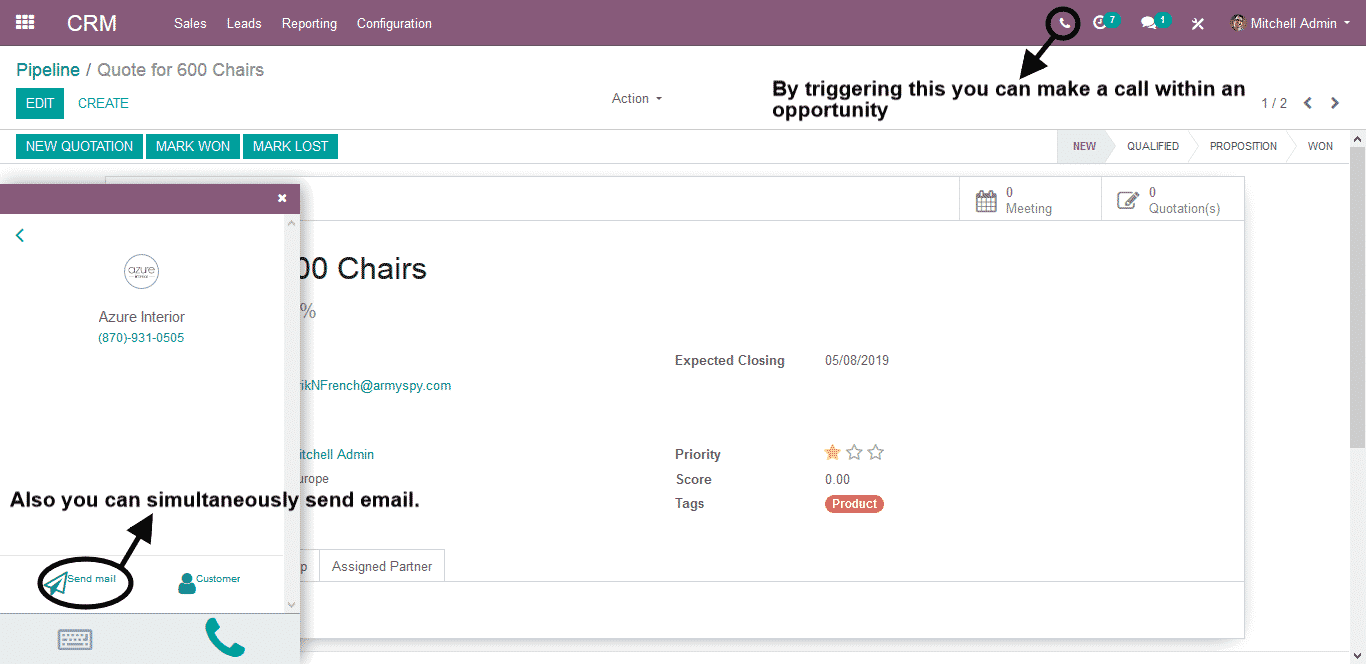
Task: Click the Azure Interior logo avatar
Action: [x=142, y=272]
